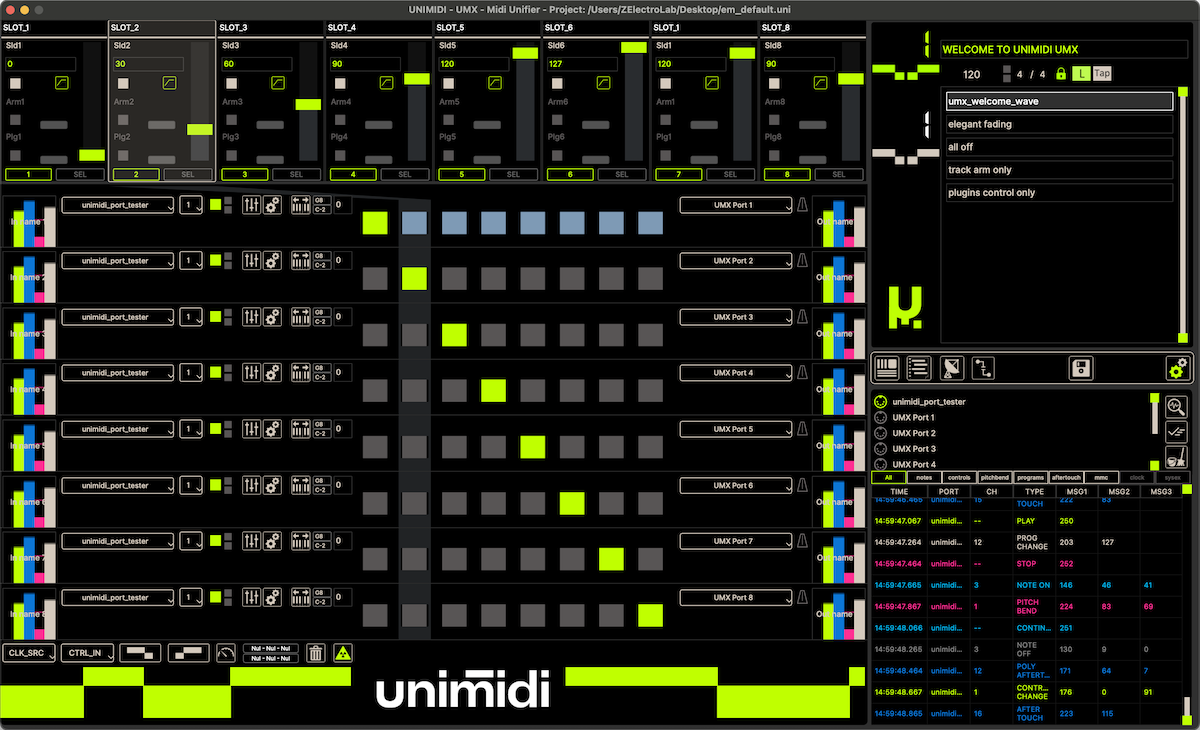Select the pitchbend filter tab
This screenshot has width=1200, height=730.
(x=994, y=478)
